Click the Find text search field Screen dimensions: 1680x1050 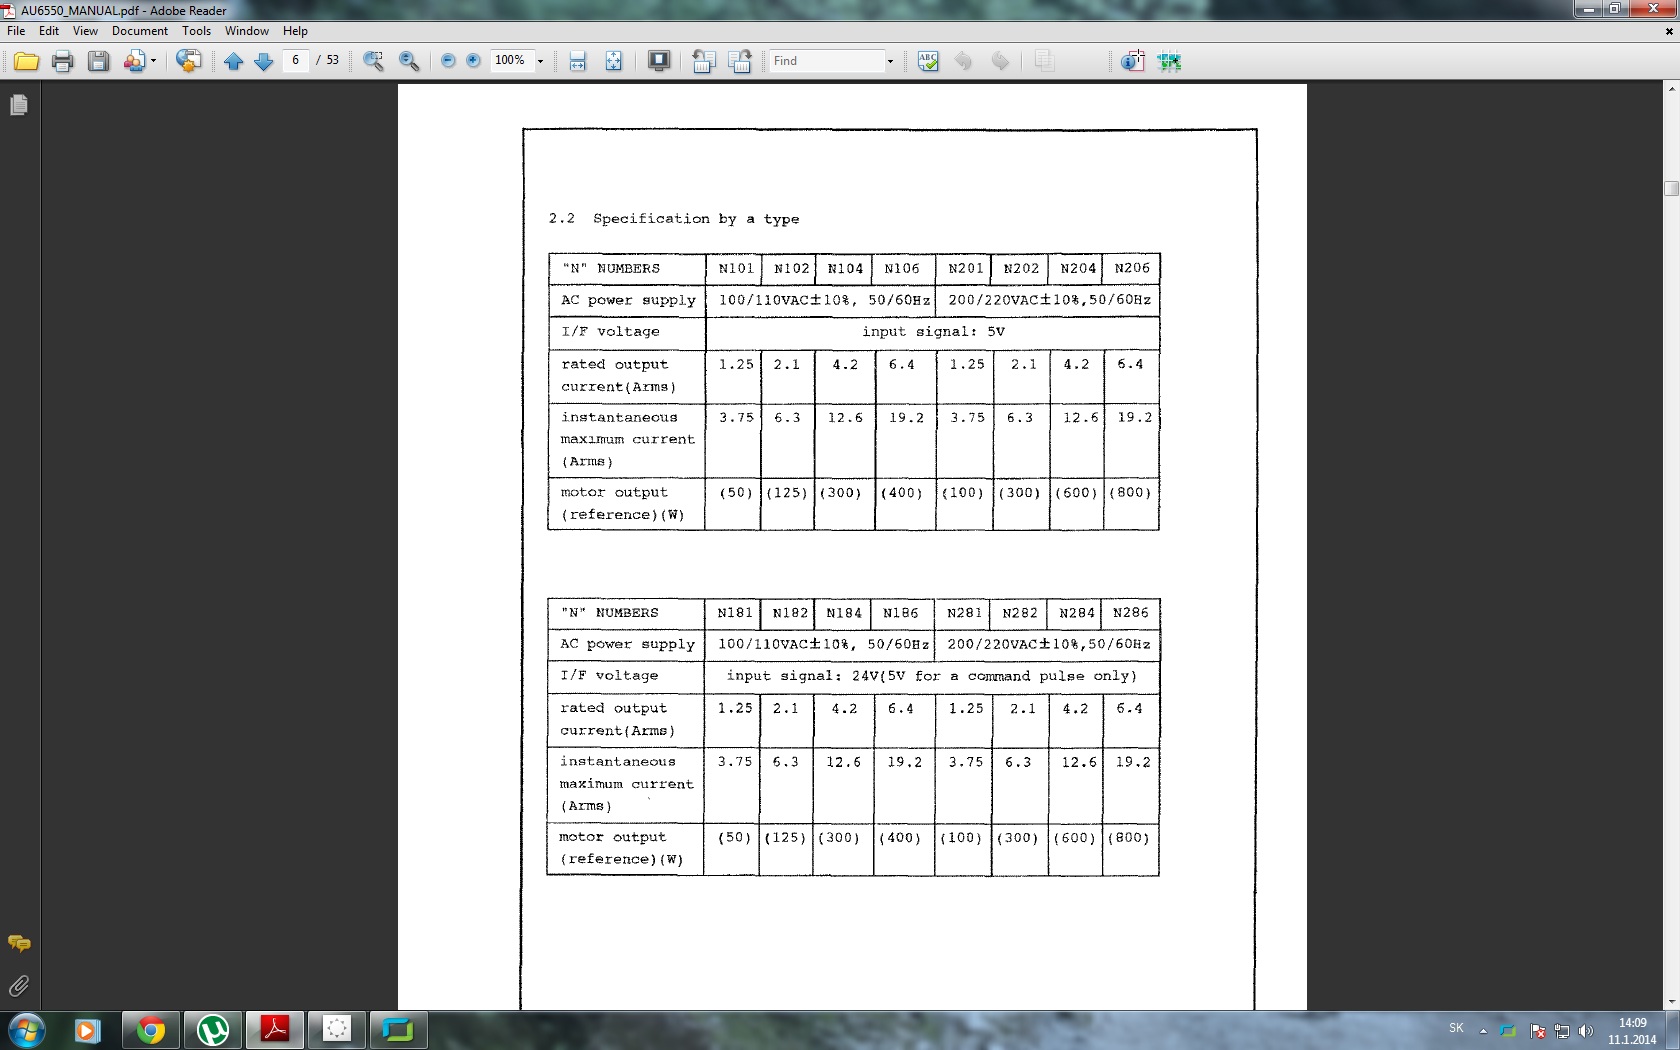pos(826,61)
